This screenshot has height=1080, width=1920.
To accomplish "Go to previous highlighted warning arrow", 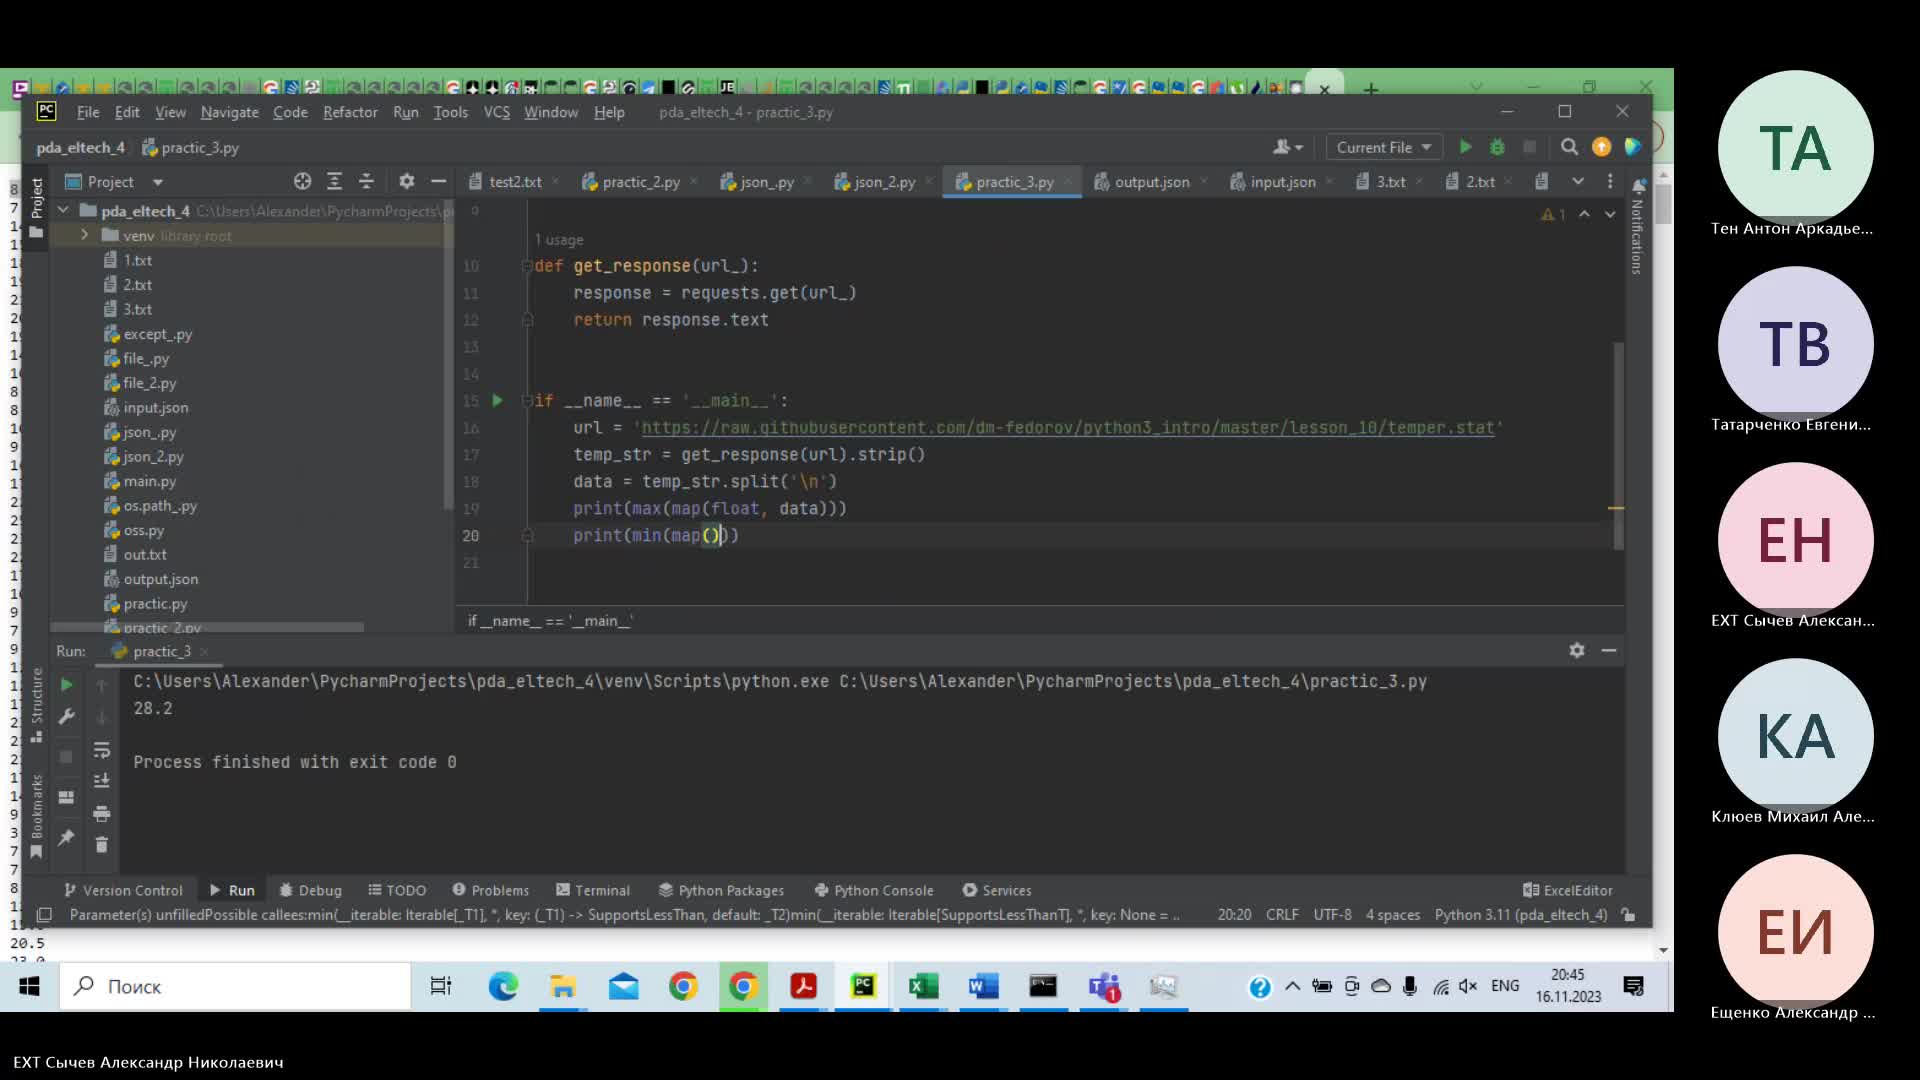I will (1584, 214).
